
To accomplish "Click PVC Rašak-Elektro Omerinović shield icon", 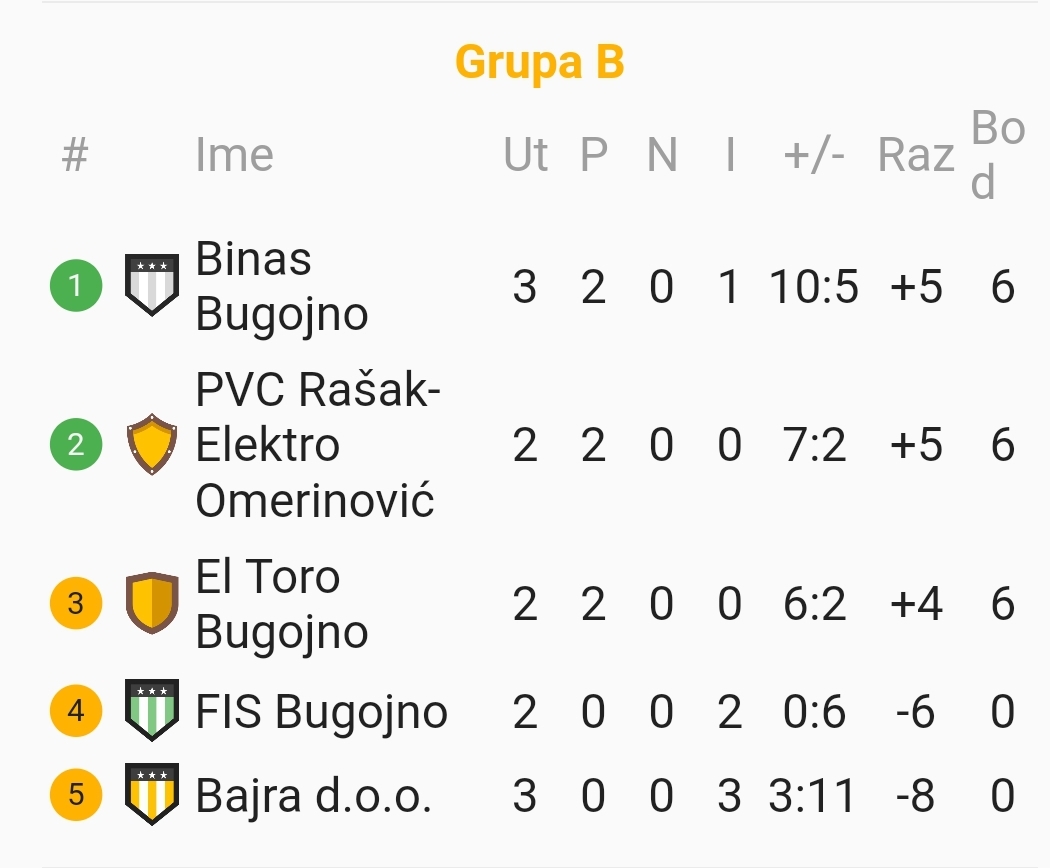I will pyautogui.click(x=152, y=444).
